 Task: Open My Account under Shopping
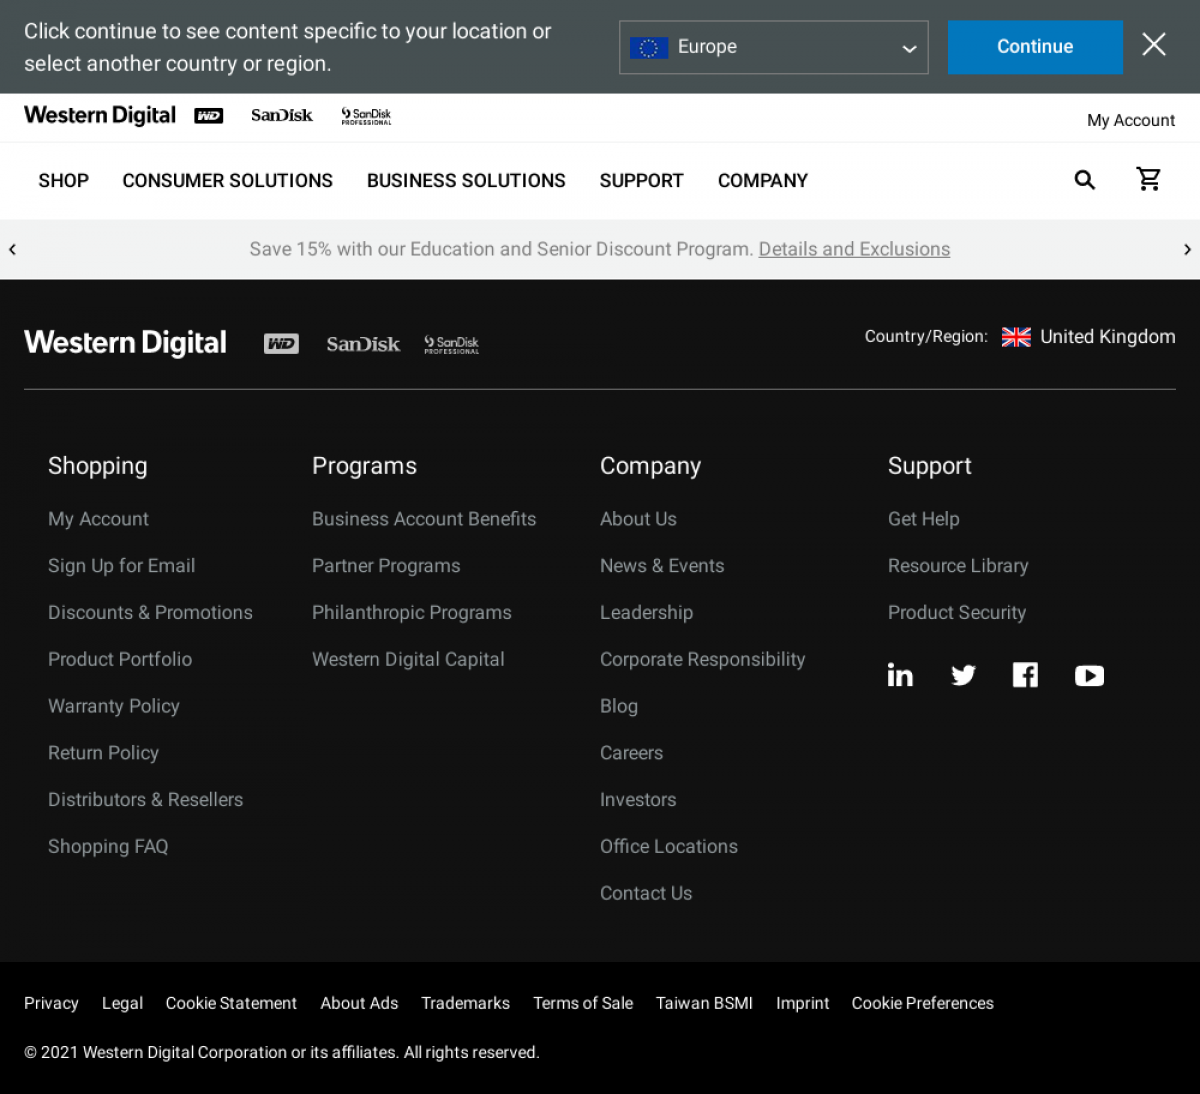98,519
